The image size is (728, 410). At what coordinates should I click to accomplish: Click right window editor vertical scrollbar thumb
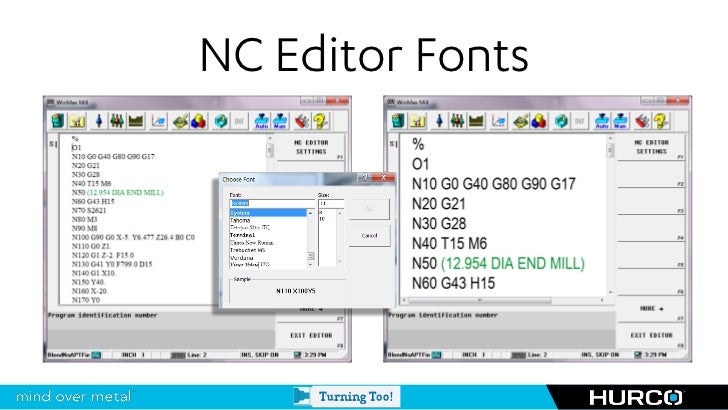pyautogui.click(x=610, y=150)
